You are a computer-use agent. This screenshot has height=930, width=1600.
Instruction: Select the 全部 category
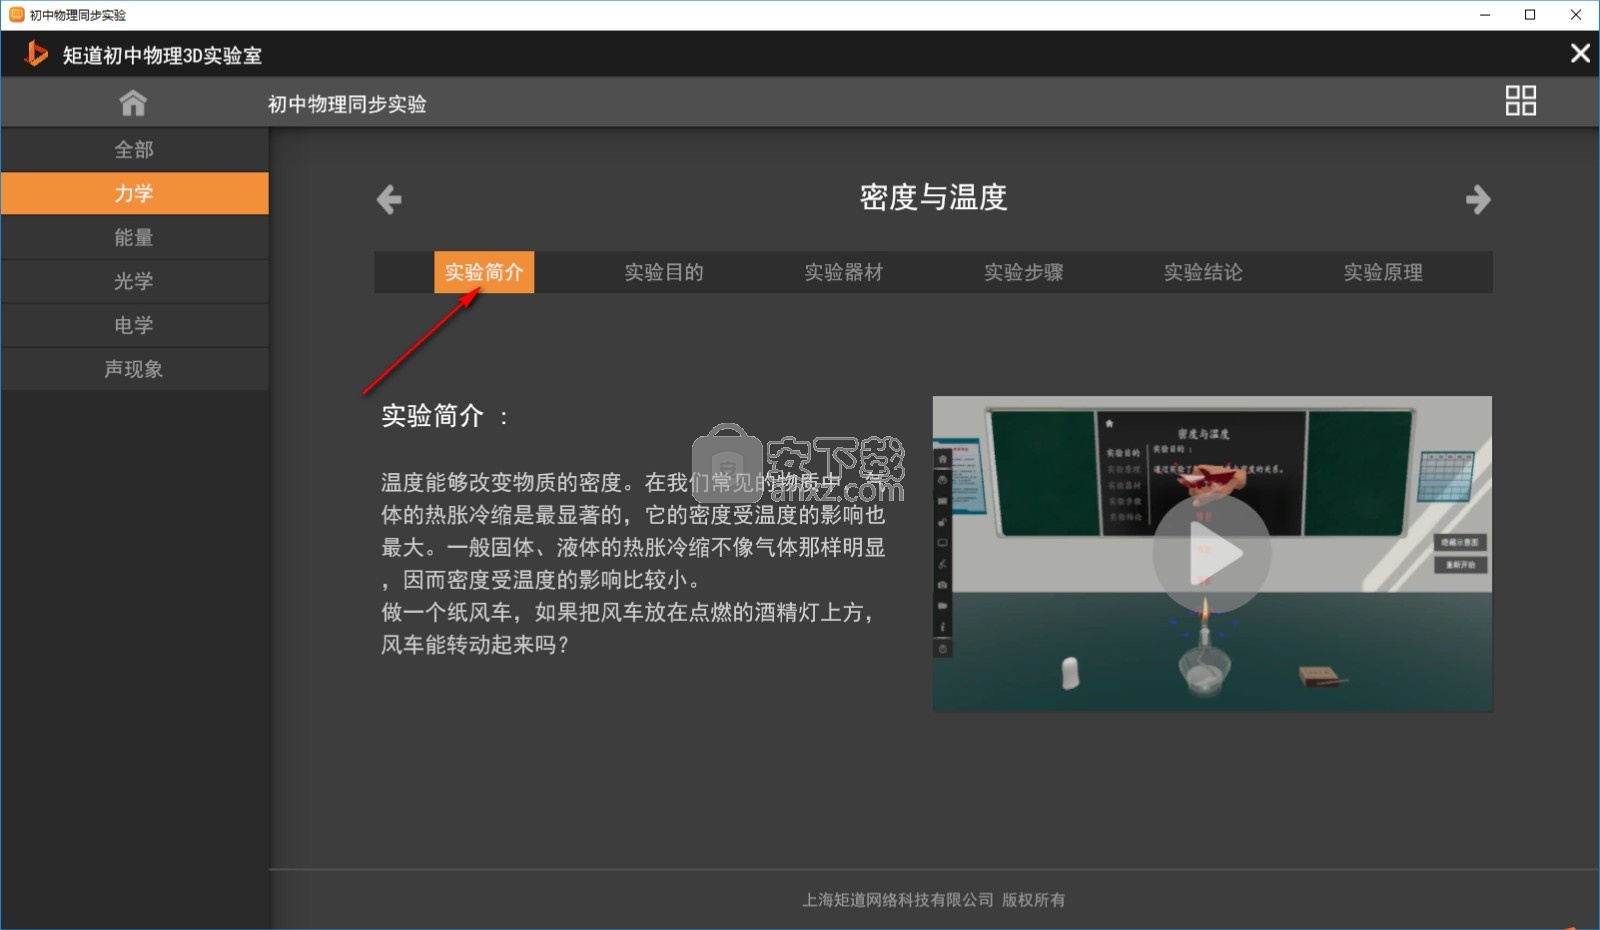pos(134,150)
